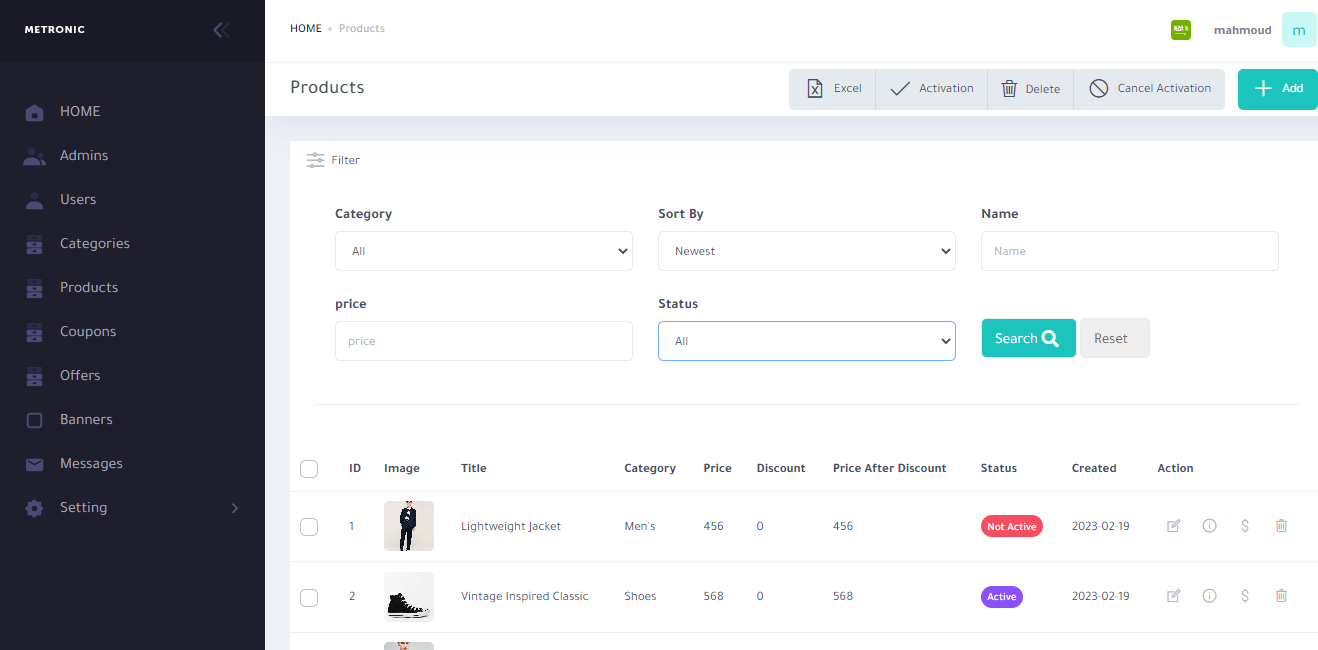Focus the Name input field
This screenshot has width=1318, height=650.
pos(1130,251)
